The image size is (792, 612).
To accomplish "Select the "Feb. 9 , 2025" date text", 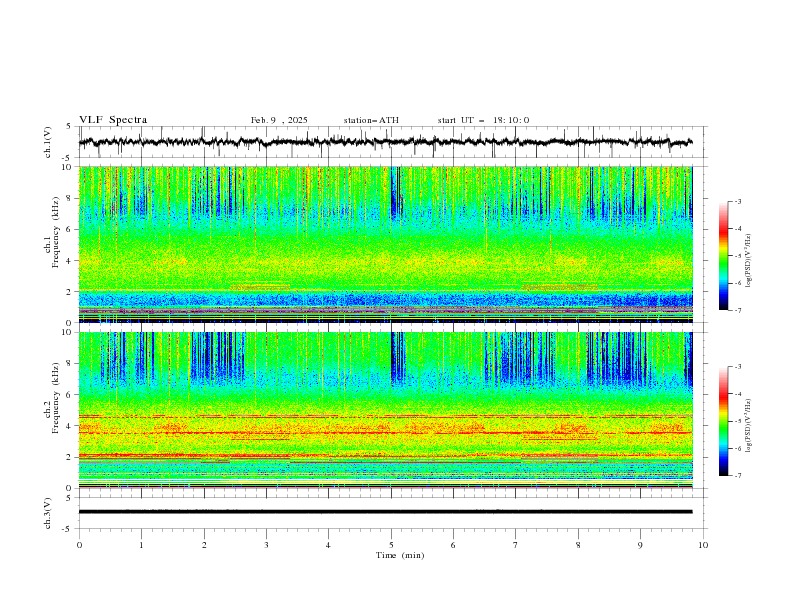I will pos(279,120).
